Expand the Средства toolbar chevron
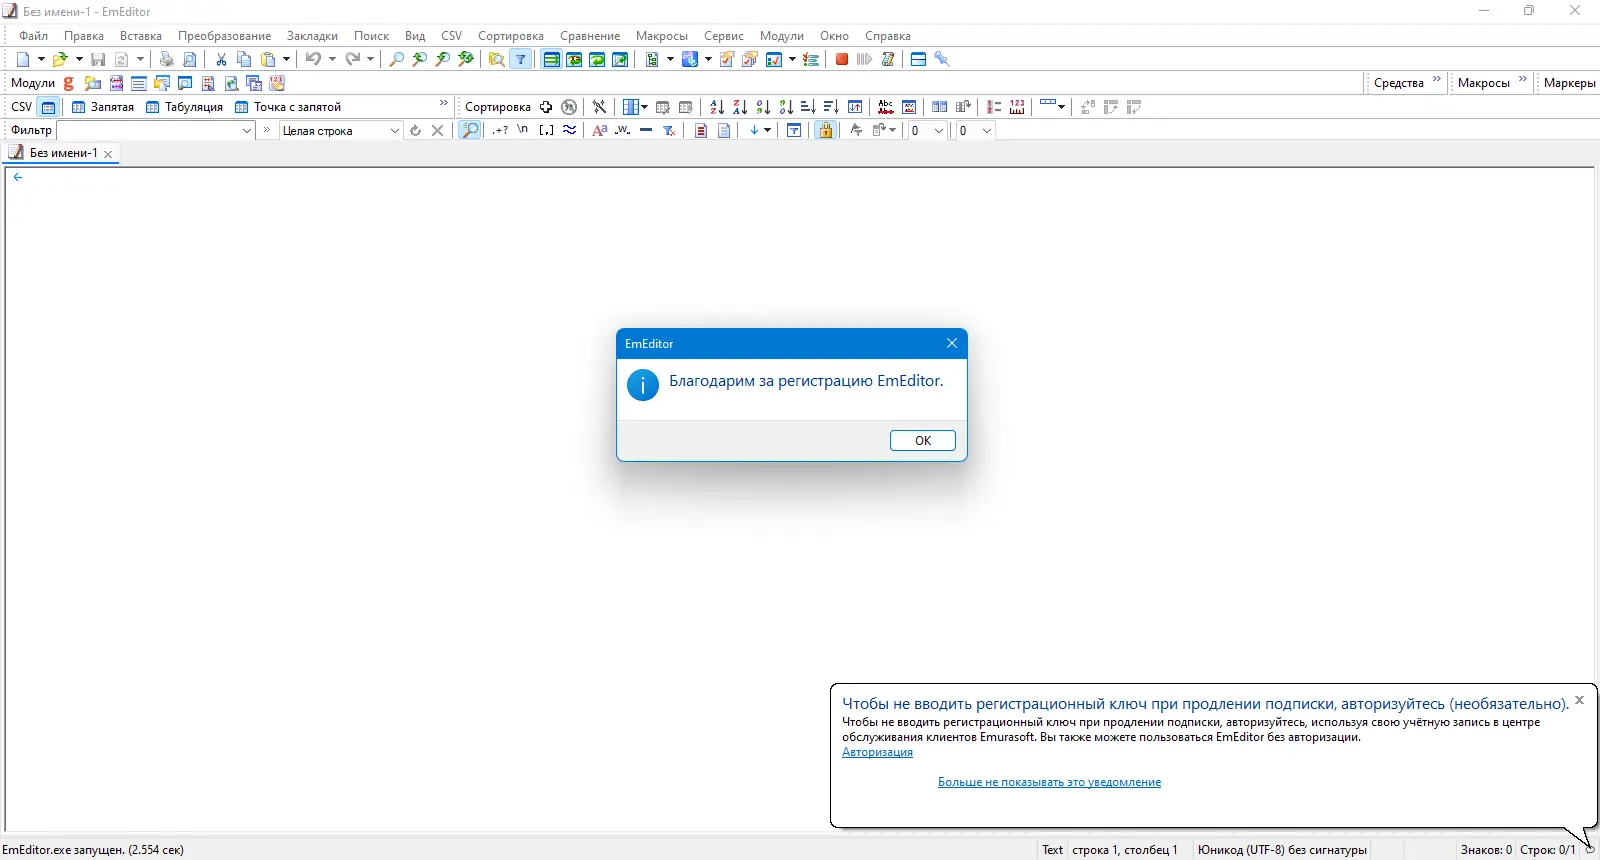 [1437, 80]
